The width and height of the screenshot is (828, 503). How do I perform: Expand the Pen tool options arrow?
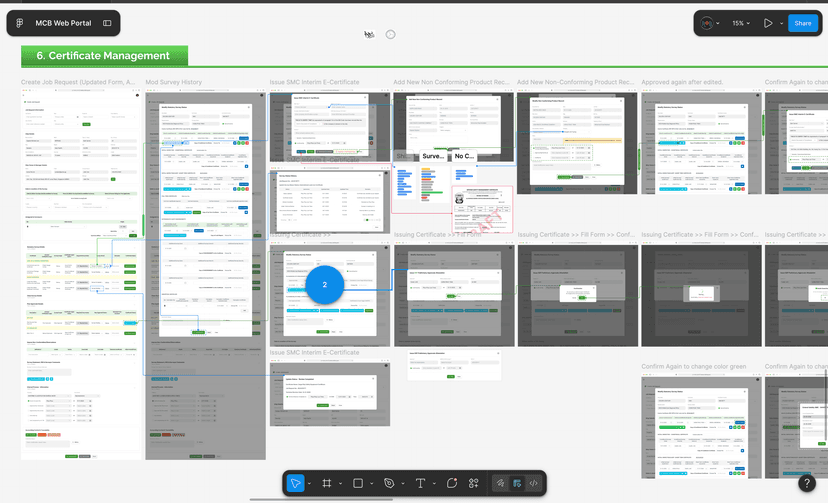(403, 483)
